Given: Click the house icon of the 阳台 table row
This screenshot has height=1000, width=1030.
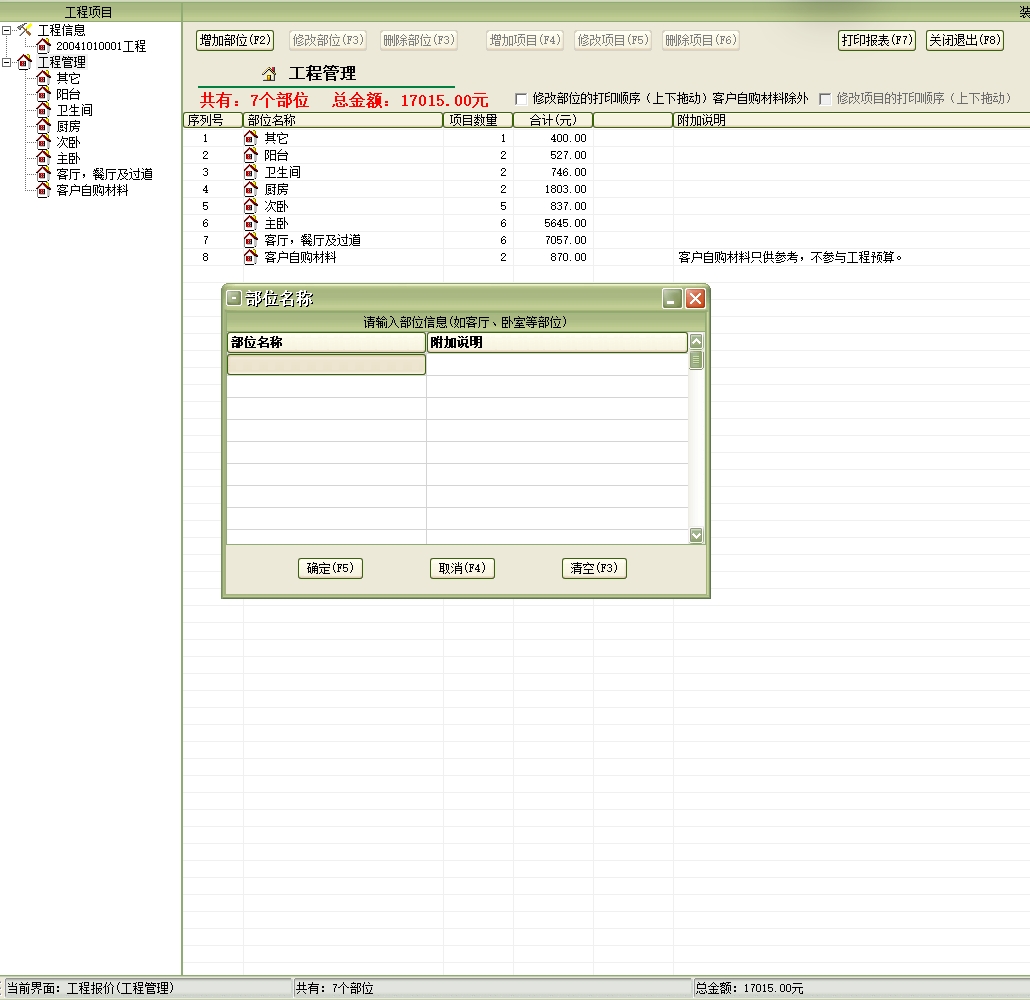Looking at the screenshot, I should tap(251, 155).
